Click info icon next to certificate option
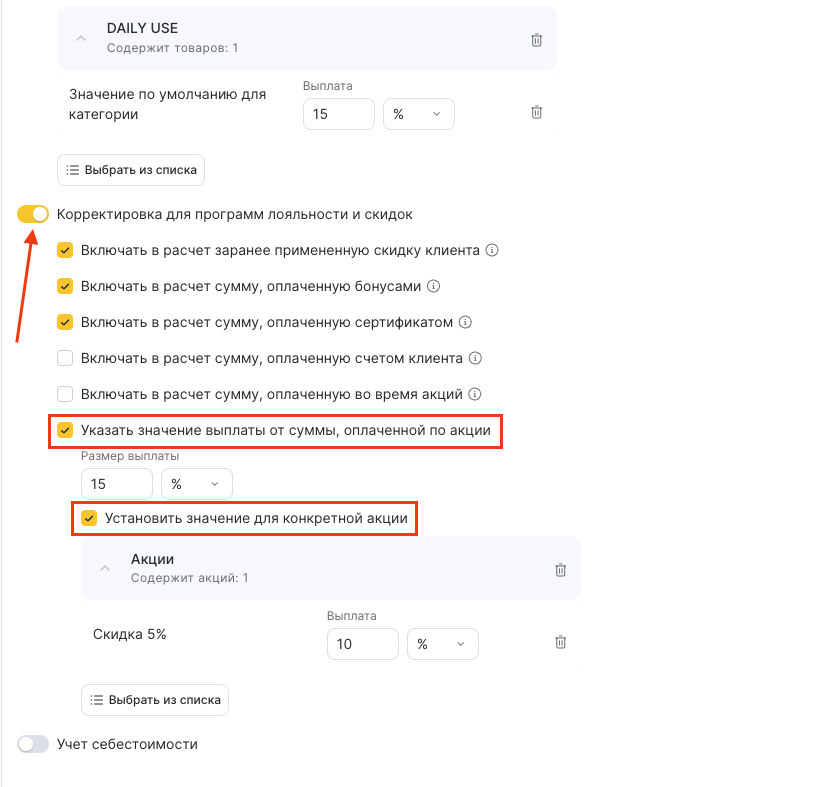The height and width of the screenshot is (787, 816). [465, 322]
